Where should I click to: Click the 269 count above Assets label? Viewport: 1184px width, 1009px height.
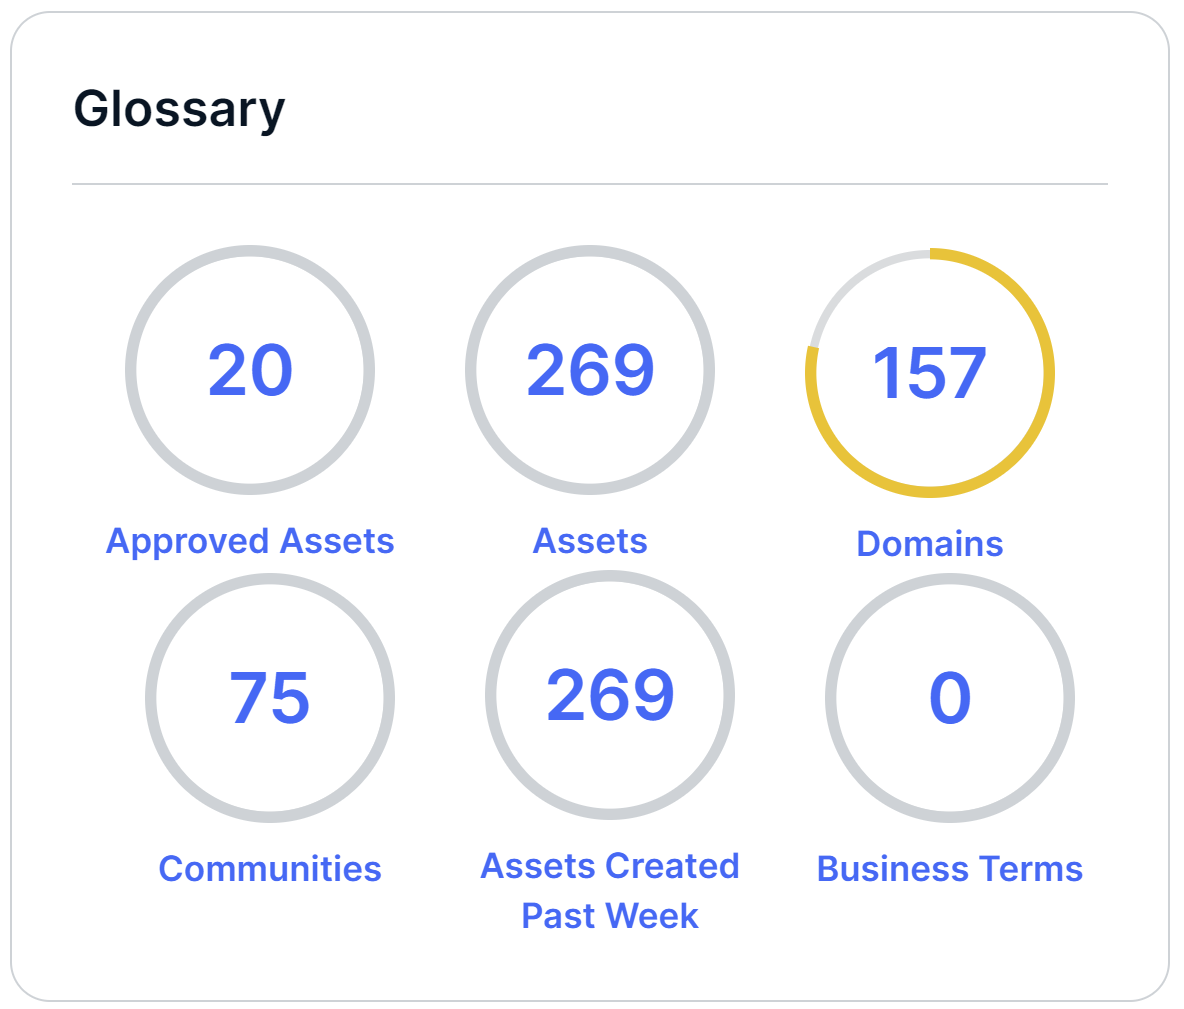tap(590, 371)
